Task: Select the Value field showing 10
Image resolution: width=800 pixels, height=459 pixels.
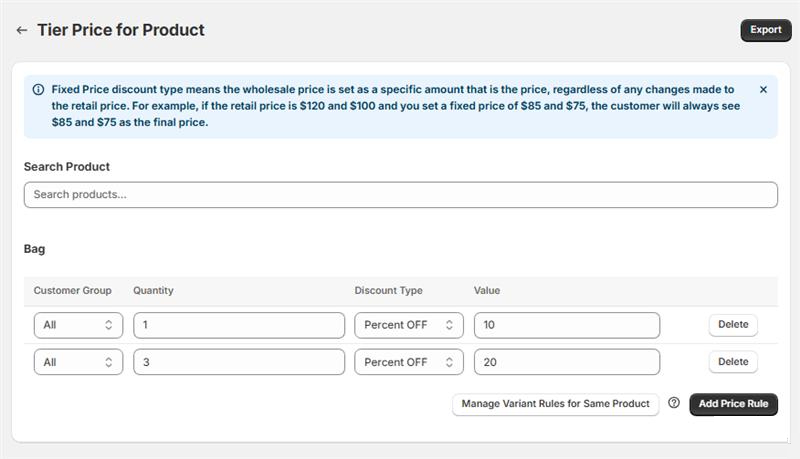Action: click(566, 325)
